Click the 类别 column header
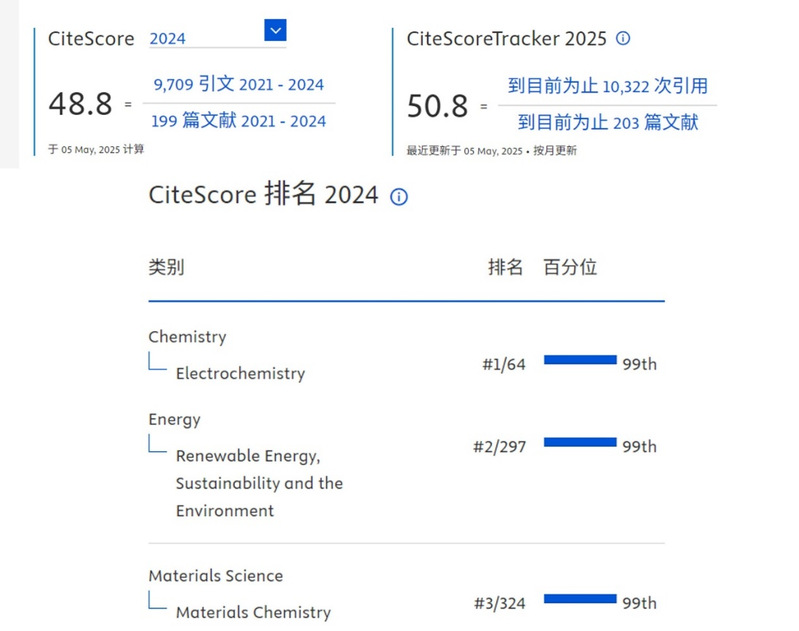The height and width of the screenshot is (631, 799). (166, 267)
